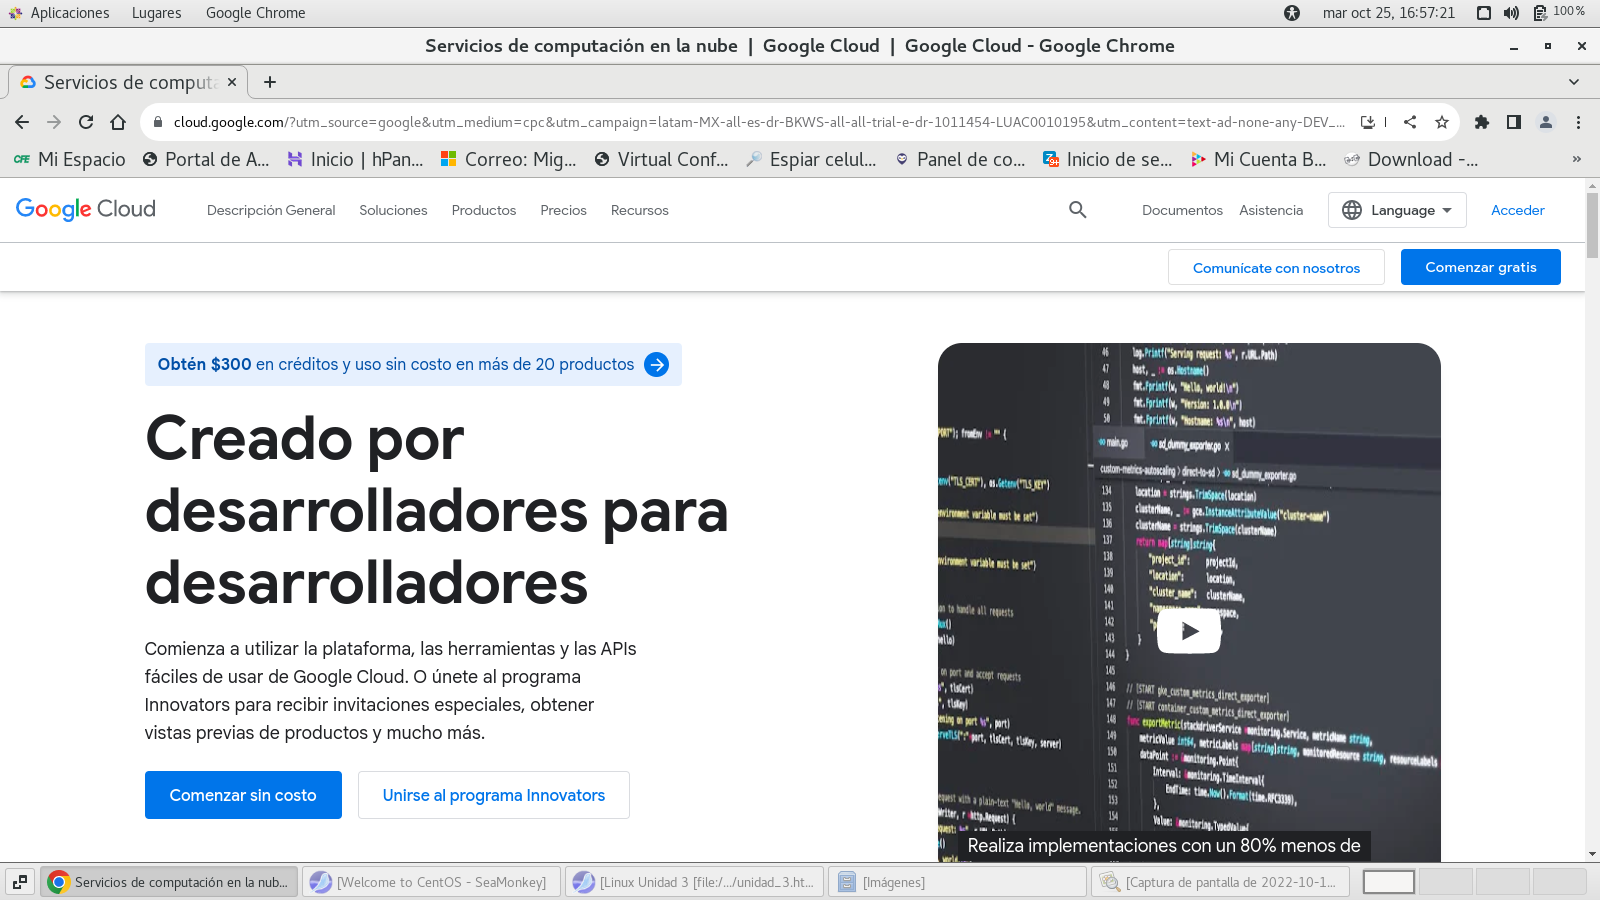1600x900 pixels.
Task: Expand the tab search down arrow
Action: pyautogui.click(x=1574, y=82)
